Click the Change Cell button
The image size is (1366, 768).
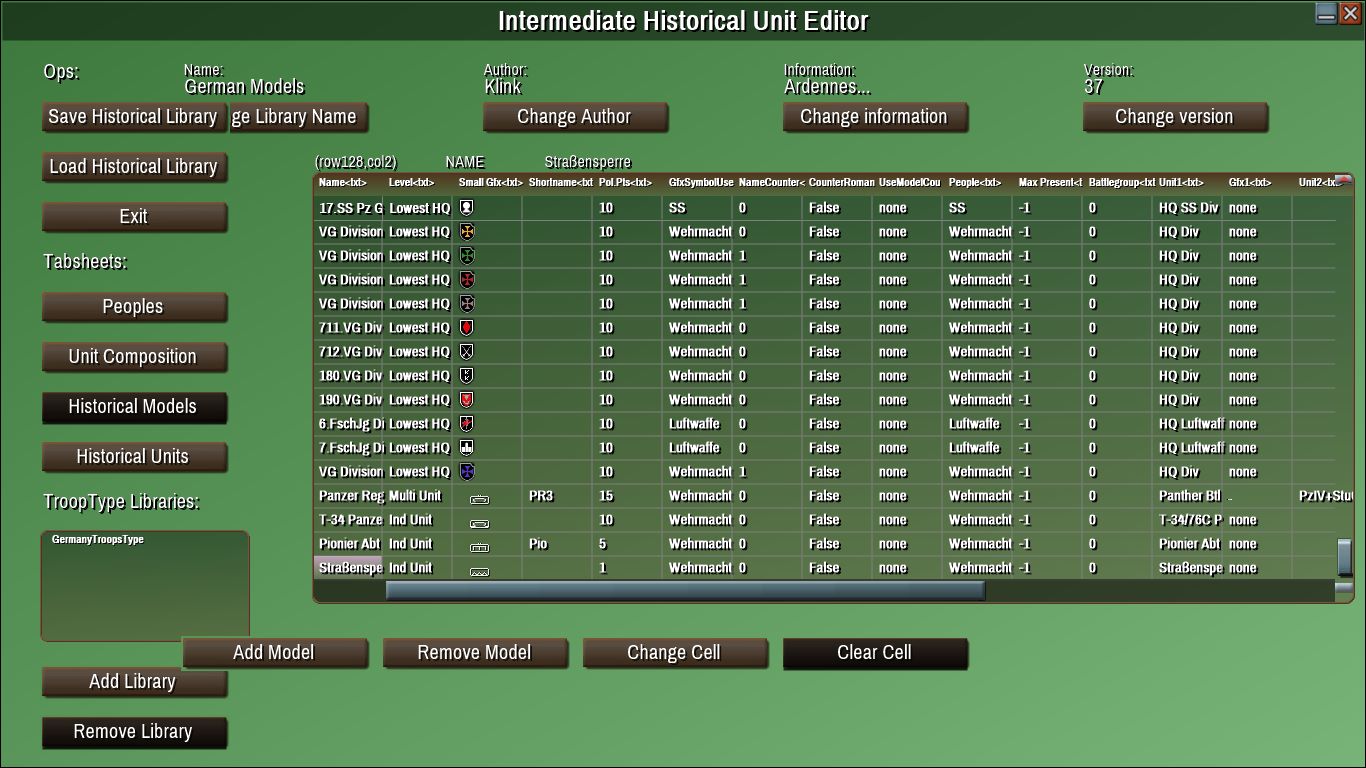tap(675, 653)
